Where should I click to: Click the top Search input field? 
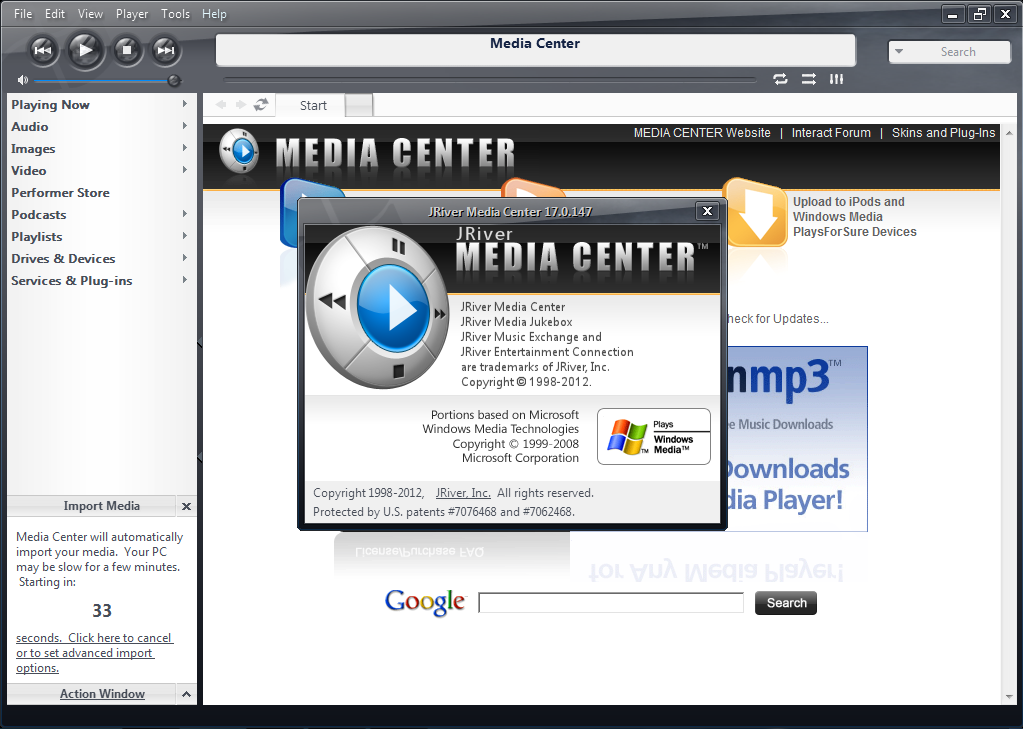[x=957, y=52]
